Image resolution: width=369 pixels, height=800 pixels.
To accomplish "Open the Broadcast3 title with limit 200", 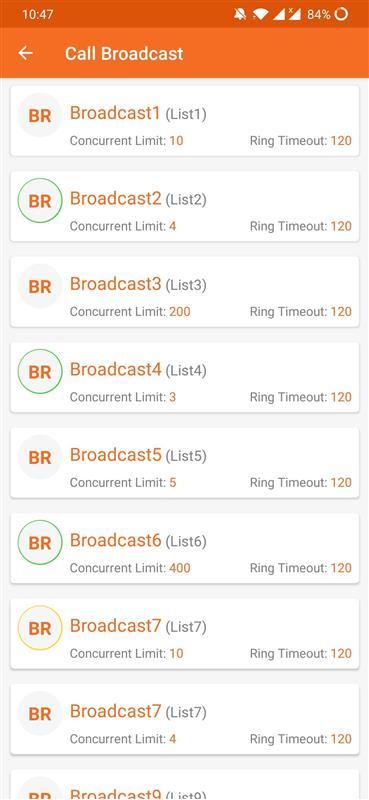I will (115, 284).
